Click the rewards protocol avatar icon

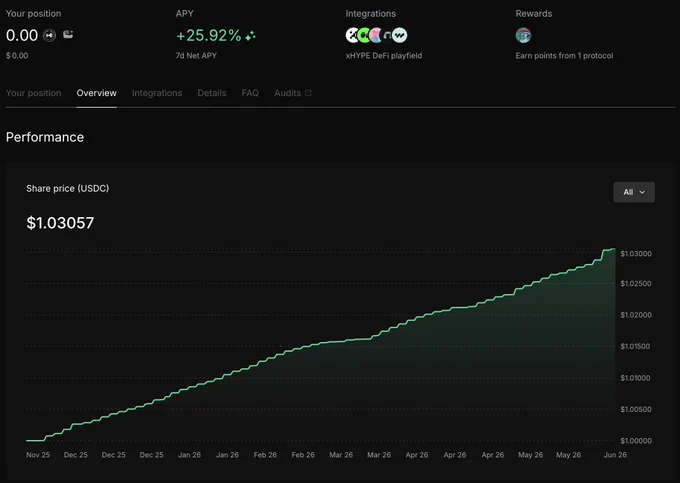(x=523, y=35)
